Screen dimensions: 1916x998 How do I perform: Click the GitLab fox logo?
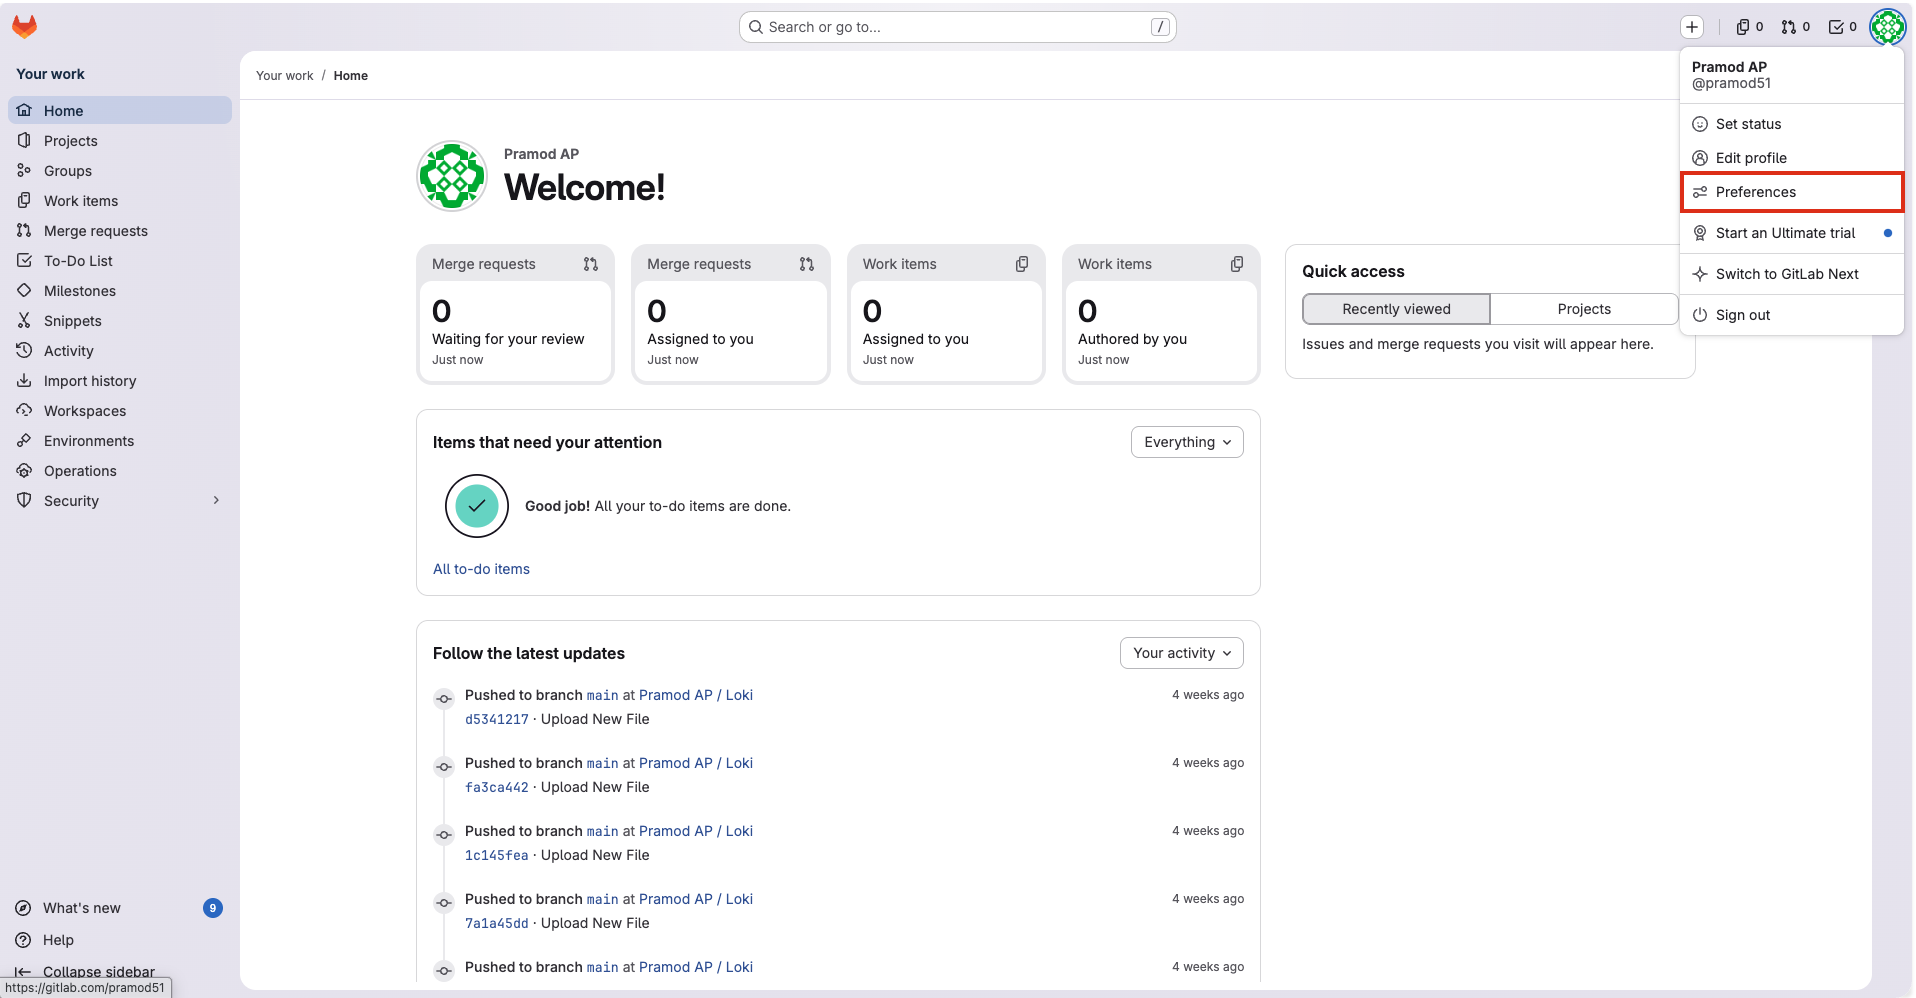coord(25,27)
